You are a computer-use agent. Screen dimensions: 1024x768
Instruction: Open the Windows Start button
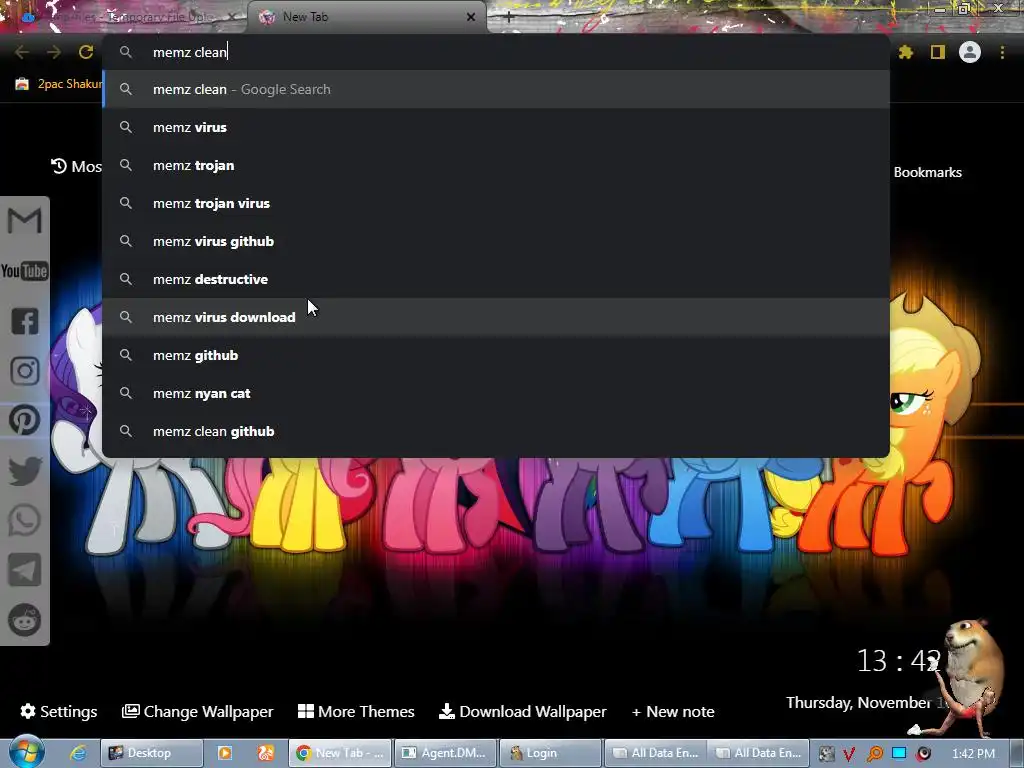click(26, 752)
